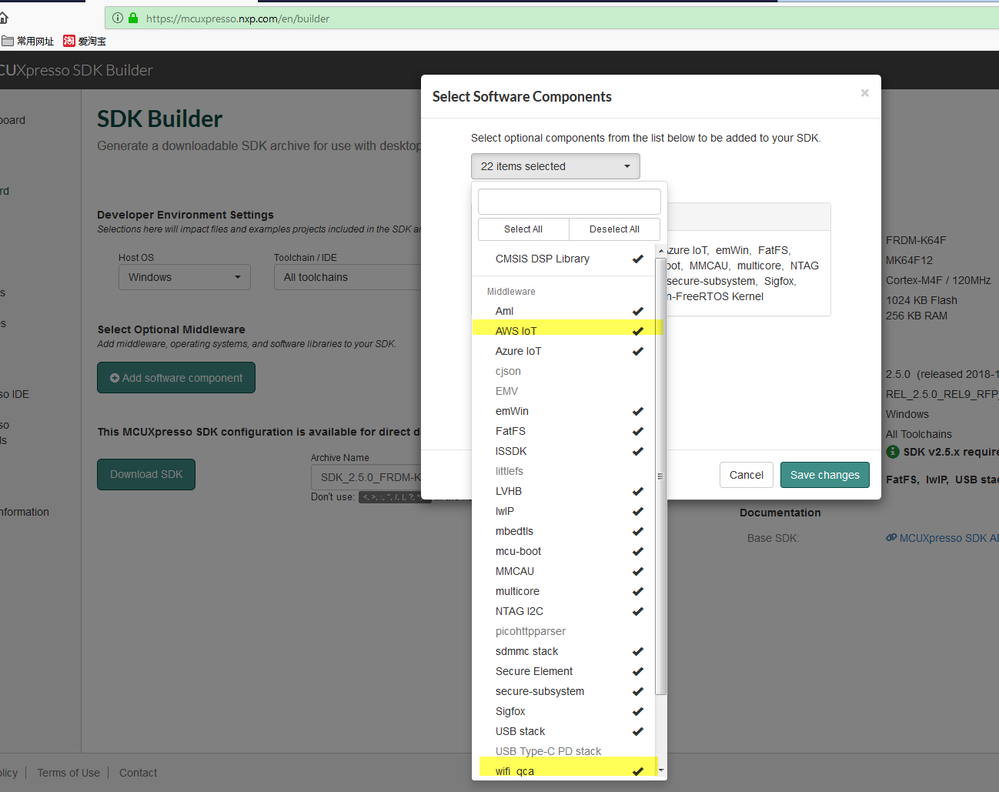Toggle the sdmmc stack option
This screenshot has width=999, height=792.
coord(564,651)
